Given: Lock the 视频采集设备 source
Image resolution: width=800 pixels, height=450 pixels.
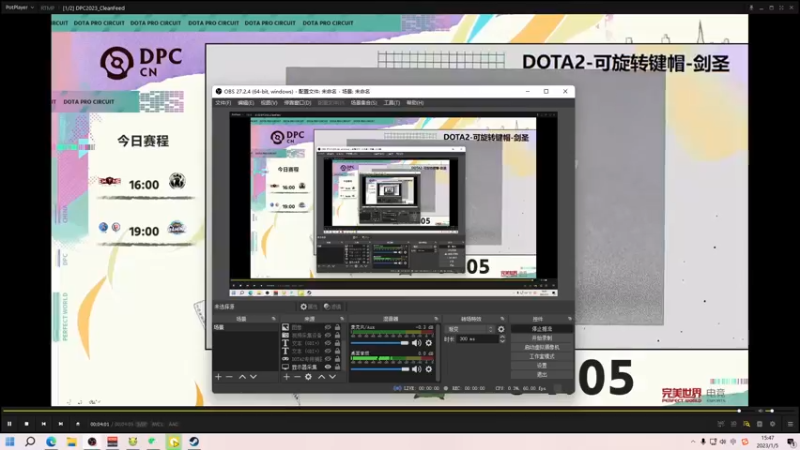Looking at the screenshot, I should point(337,335).
